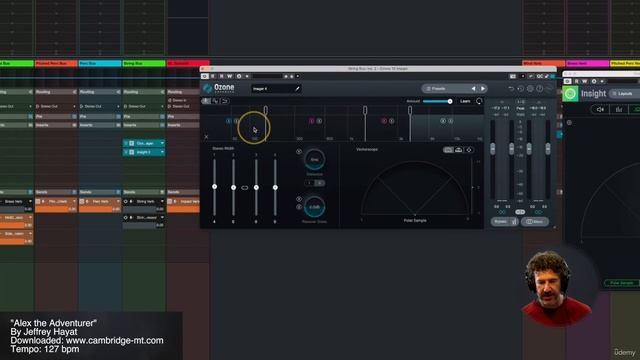Toggle the first icon in the view selector
This screenshot has width=640, height=360.
coord(206,101)
